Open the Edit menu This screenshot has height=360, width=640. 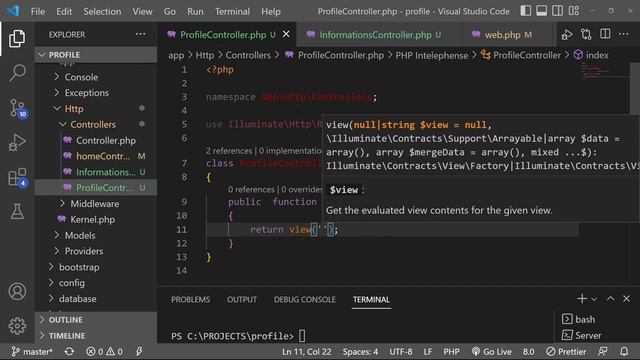[x=64, y=11]
